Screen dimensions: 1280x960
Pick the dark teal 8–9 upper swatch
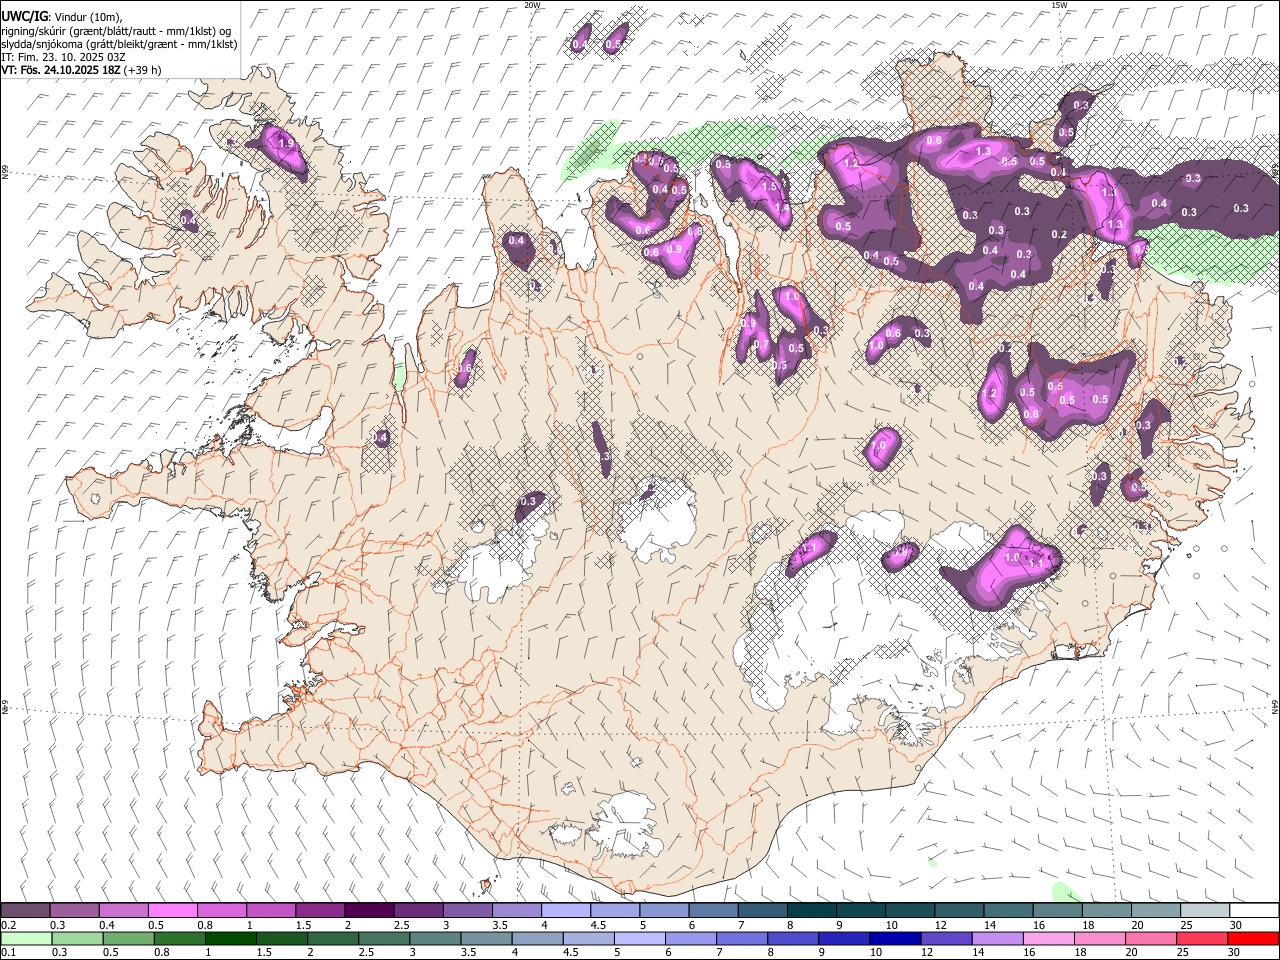pyautogui.click(x=811, y=911)
